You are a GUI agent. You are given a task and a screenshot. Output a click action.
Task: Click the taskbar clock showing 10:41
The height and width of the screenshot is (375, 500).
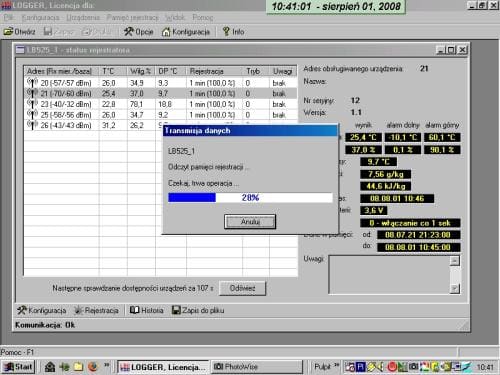tap(485, 367)
